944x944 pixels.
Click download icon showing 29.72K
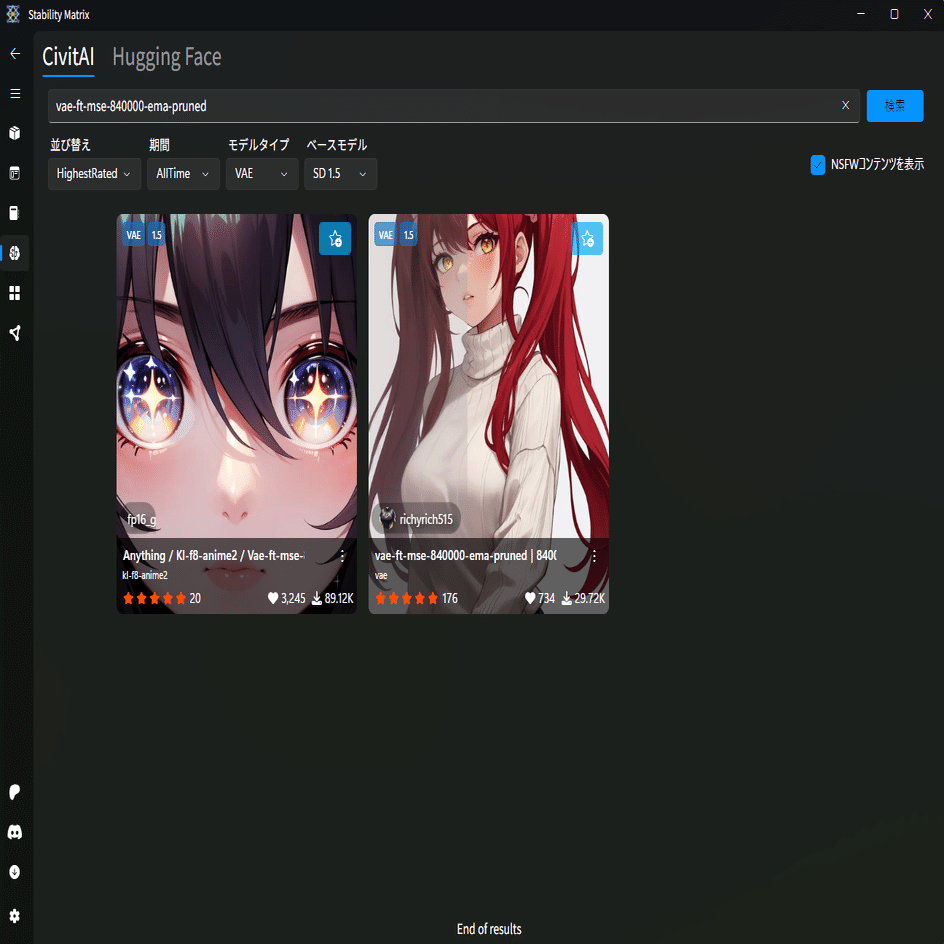click(x=567, y=598)
